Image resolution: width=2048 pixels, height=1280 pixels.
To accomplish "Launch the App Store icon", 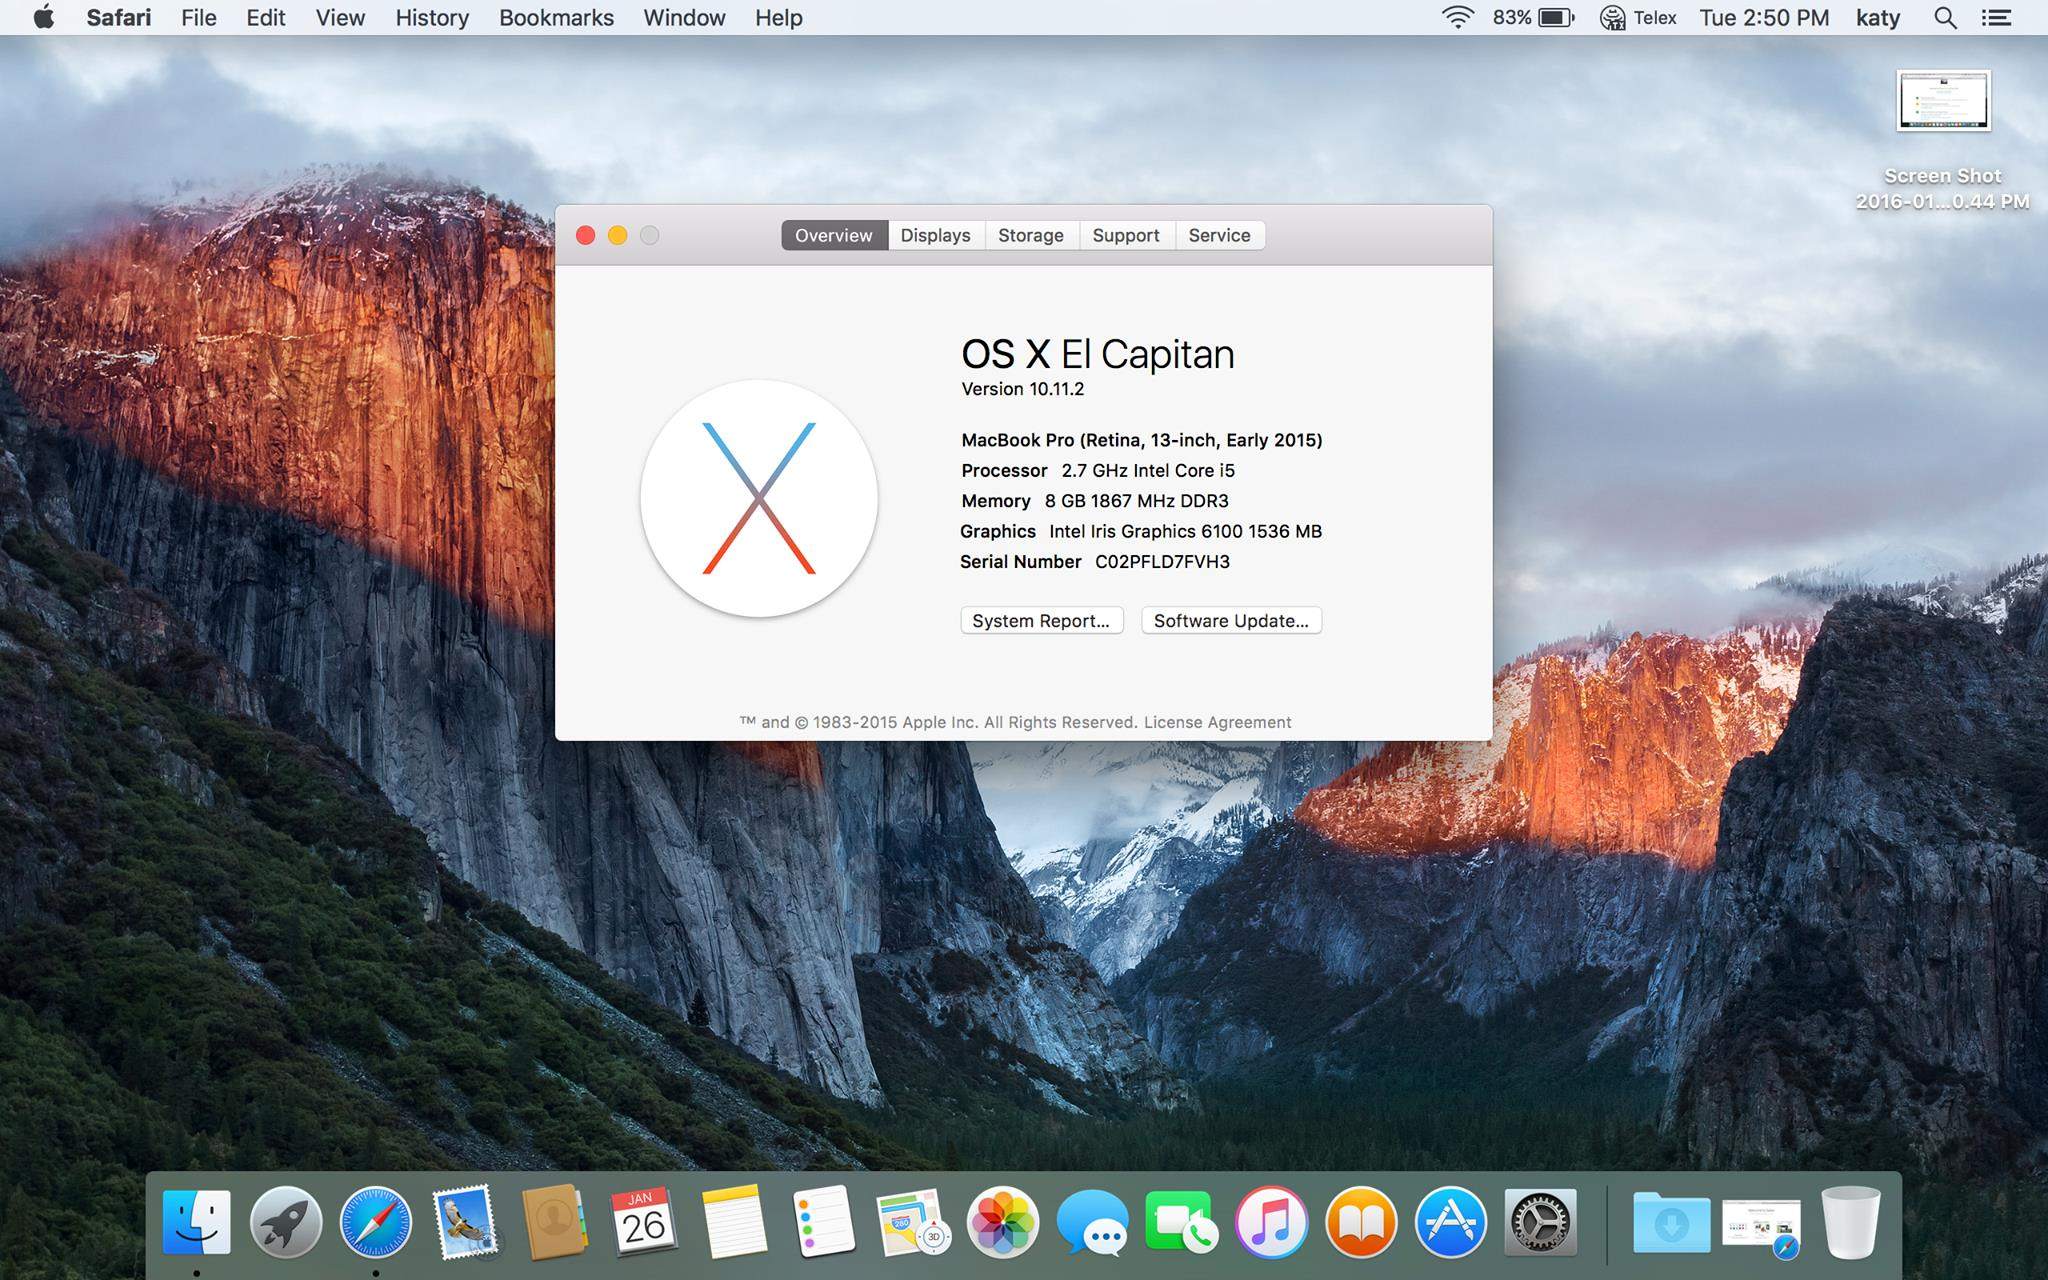I will (1450, 1222).
